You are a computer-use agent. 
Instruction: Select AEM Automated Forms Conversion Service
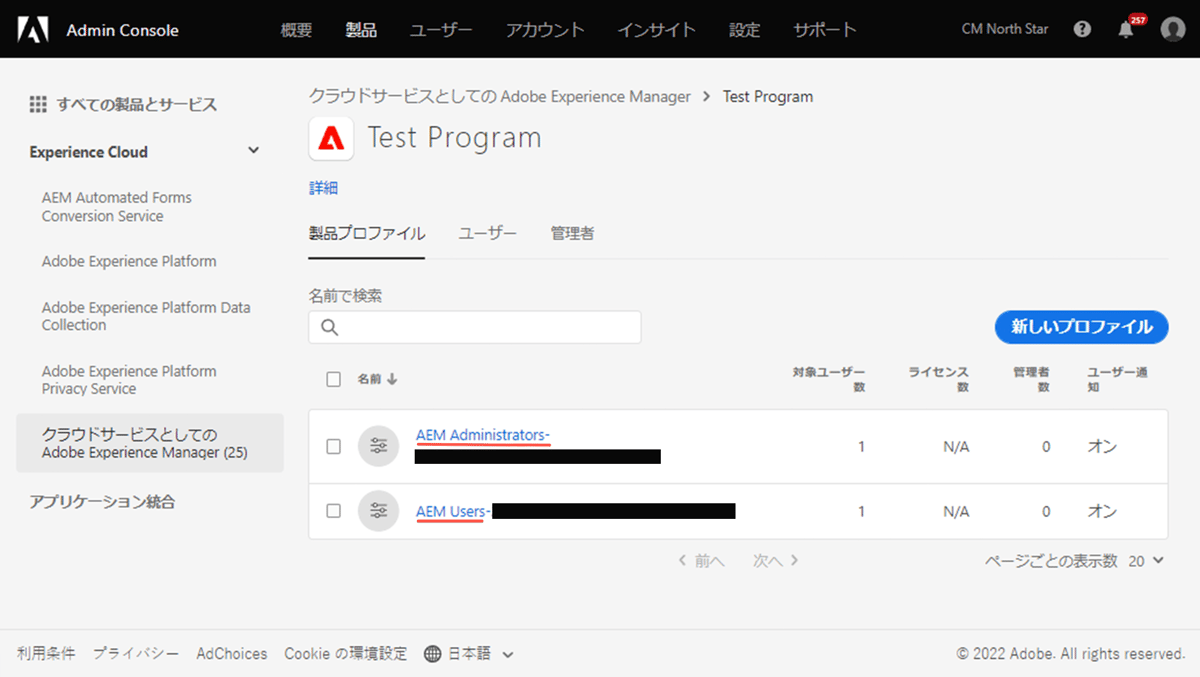click(117, 207)
